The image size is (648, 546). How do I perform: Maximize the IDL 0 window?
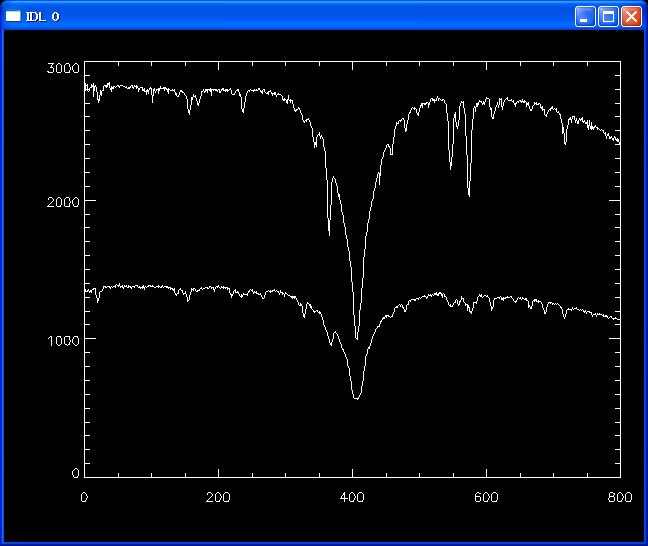coord(608,17)
